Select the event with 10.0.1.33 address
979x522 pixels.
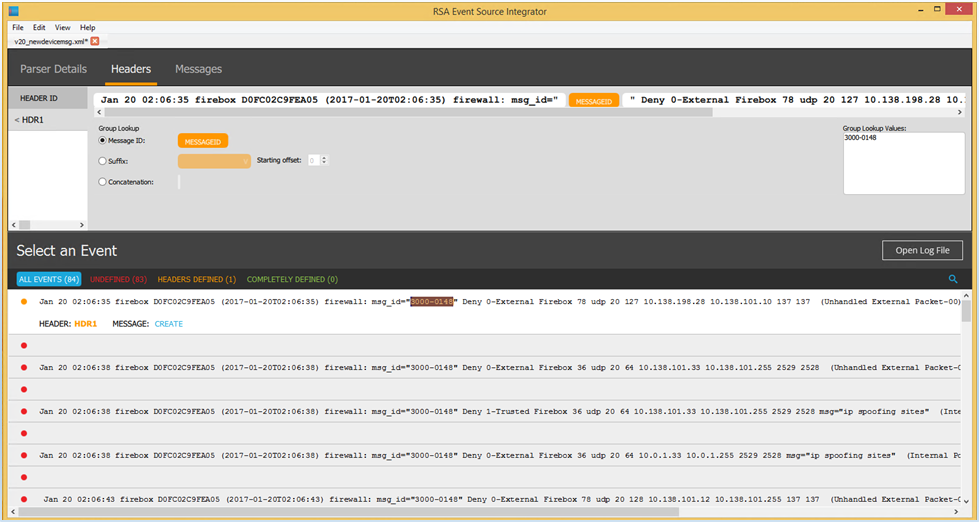pyautogui.click(x=486, y=455)
